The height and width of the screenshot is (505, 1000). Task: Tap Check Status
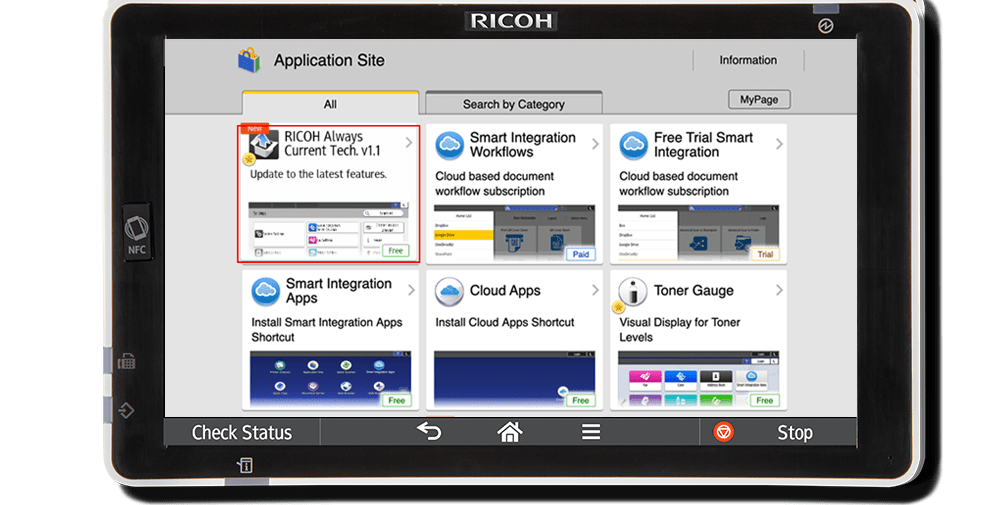[x=242, y=432]
